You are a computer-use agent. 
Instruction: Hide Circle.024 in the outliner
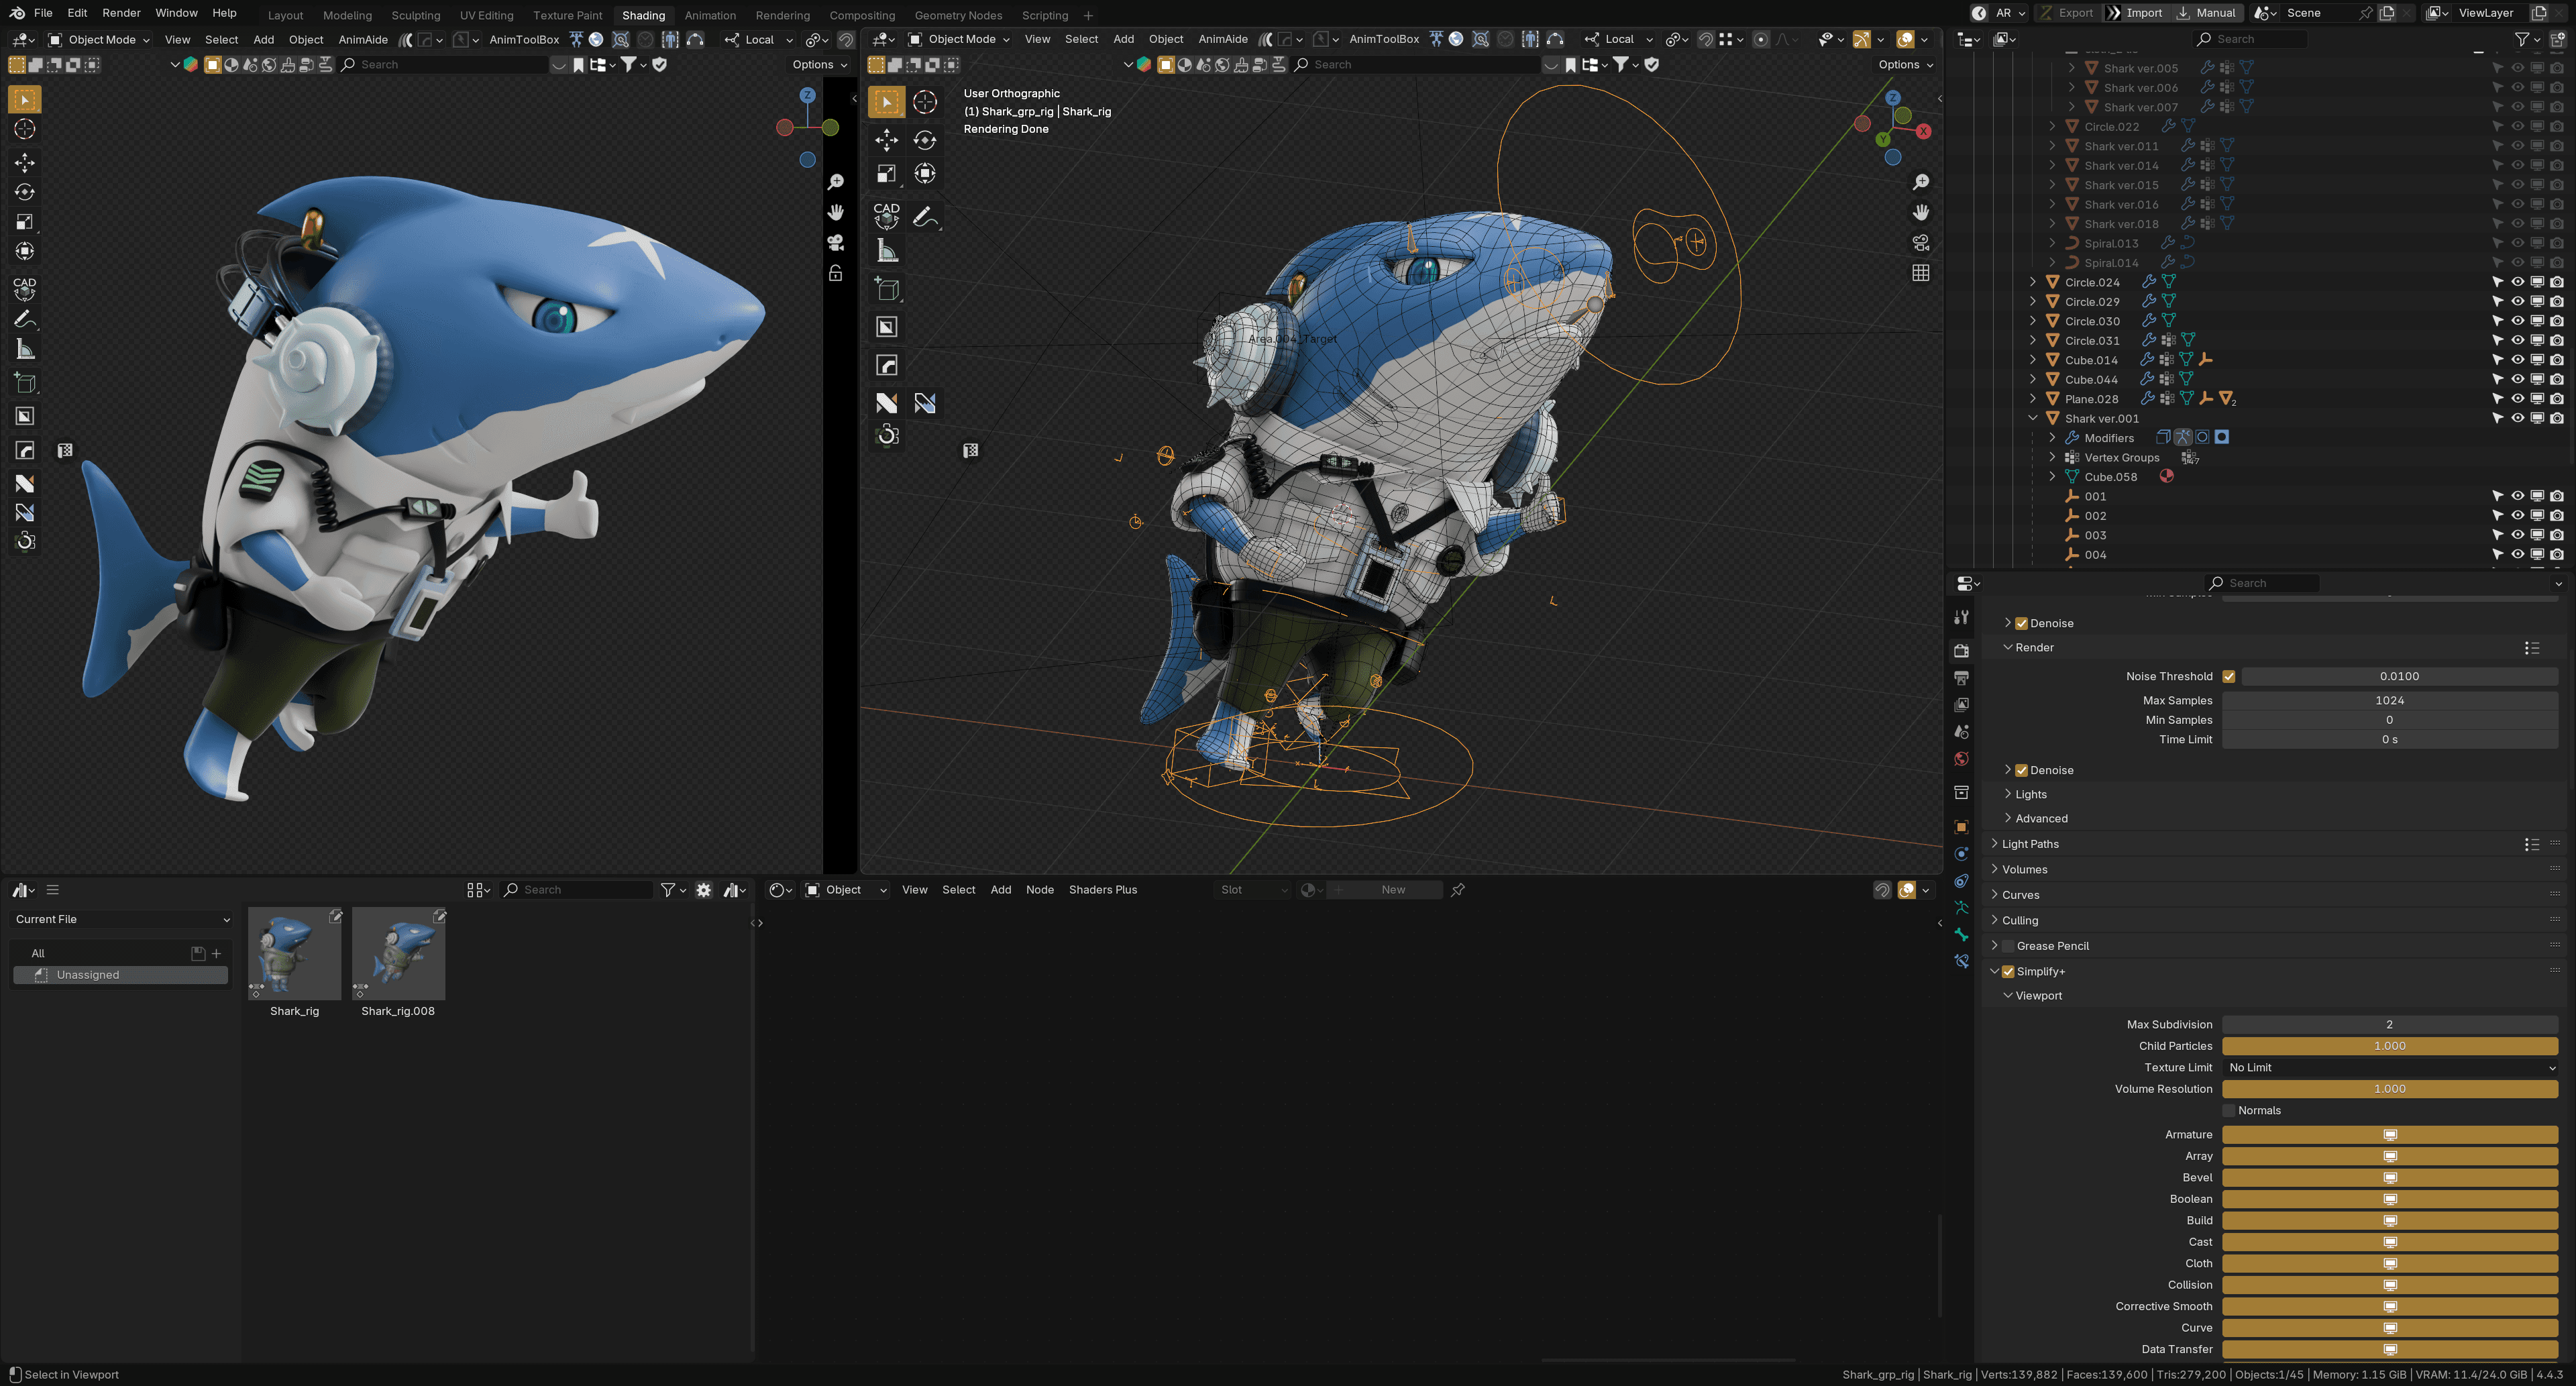point(2517,282)
